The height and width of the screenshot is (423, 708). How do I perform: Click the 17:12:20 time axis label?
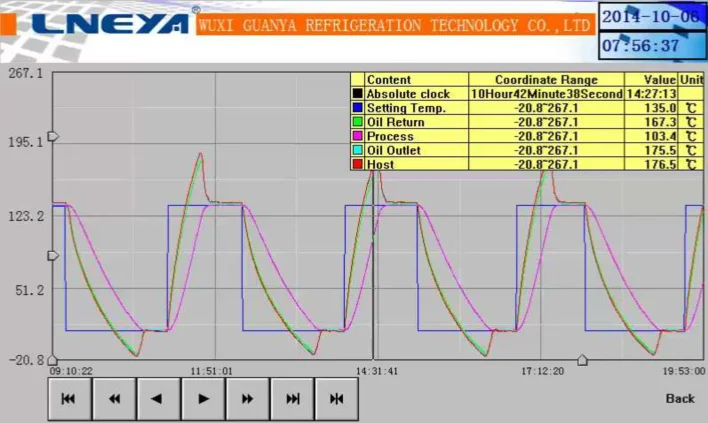pos(543,371)
